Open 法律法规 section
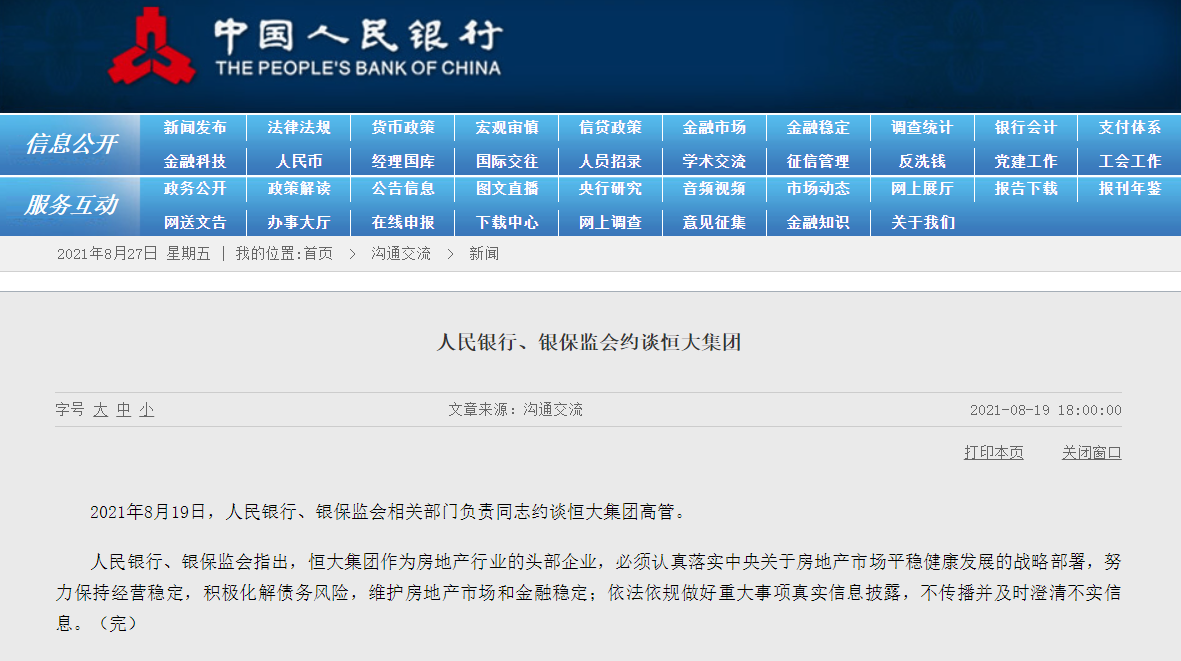 pos(299,127)
